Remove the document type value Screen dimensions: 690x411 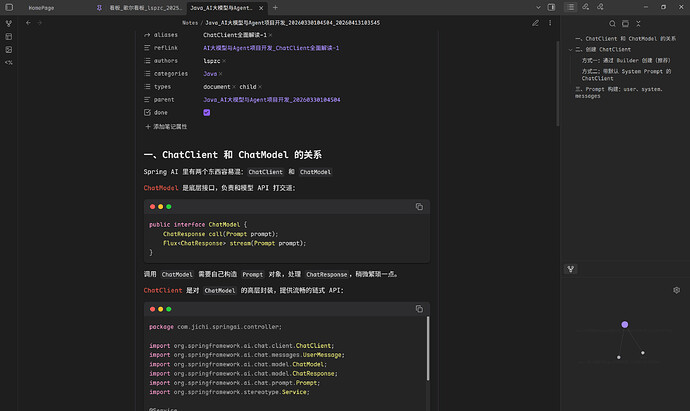(x=234, y=87)
